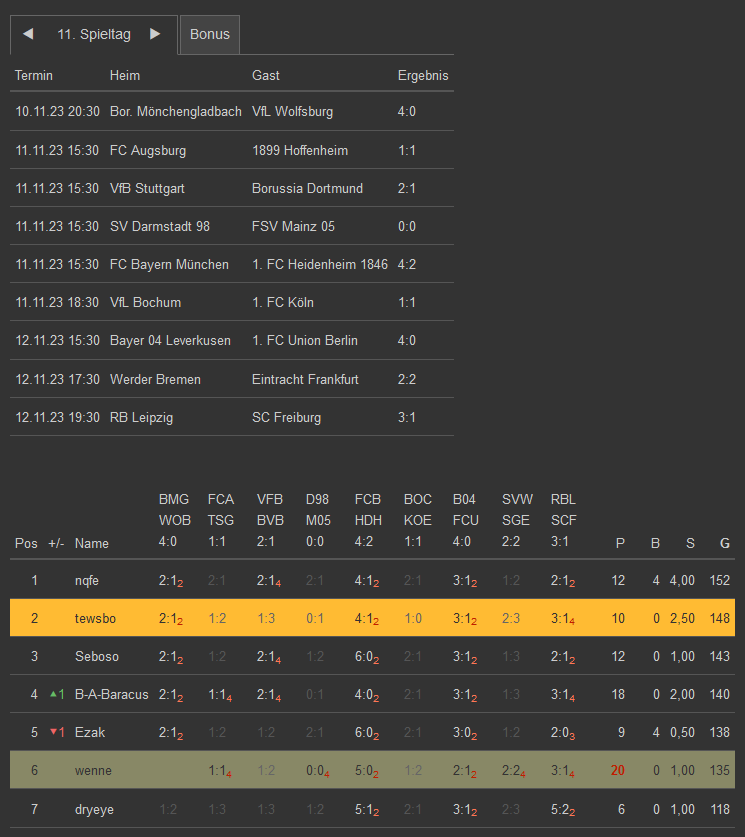The image size is (745, 837).
Task: Open the Bonus tab
Action: [210, 34]
